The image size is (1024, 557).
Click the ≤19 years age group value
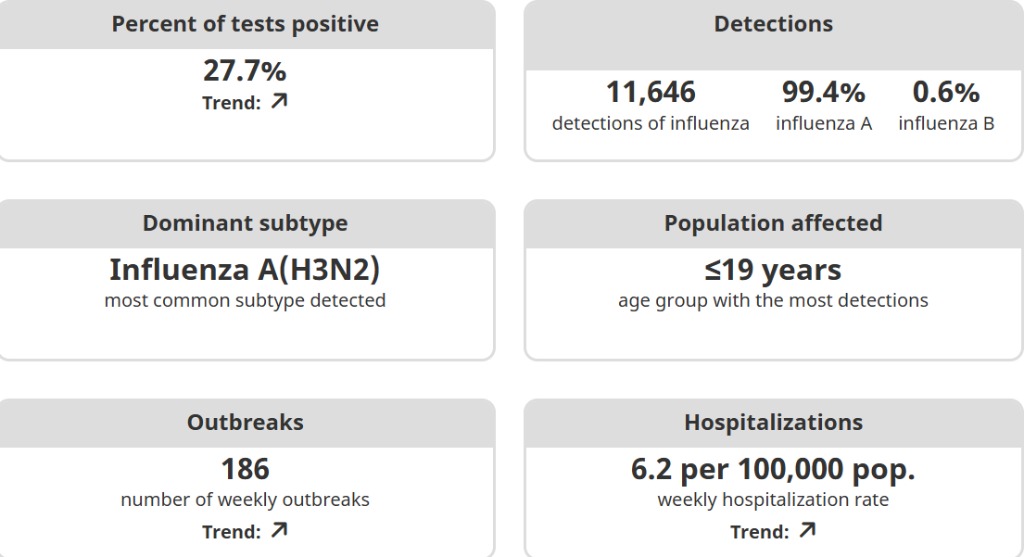[x=773, y=270]
